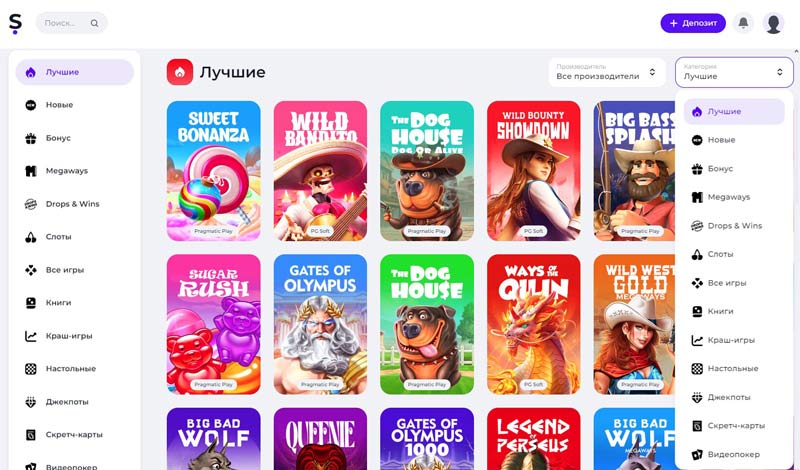Click the Drops & Wins icon in dropdown list
This screenshot has height=470, width=800.
[x=697, y=226]
